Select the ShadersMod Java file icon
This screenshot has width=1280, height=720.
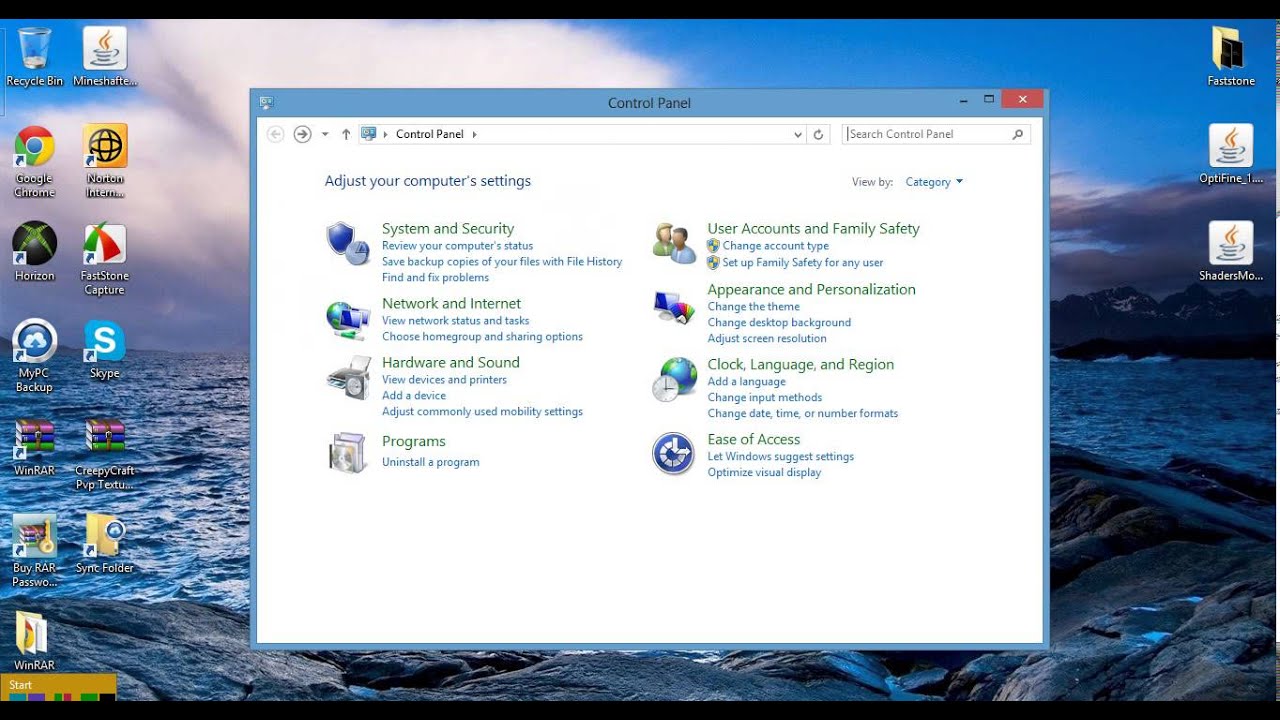(1231, 252)
